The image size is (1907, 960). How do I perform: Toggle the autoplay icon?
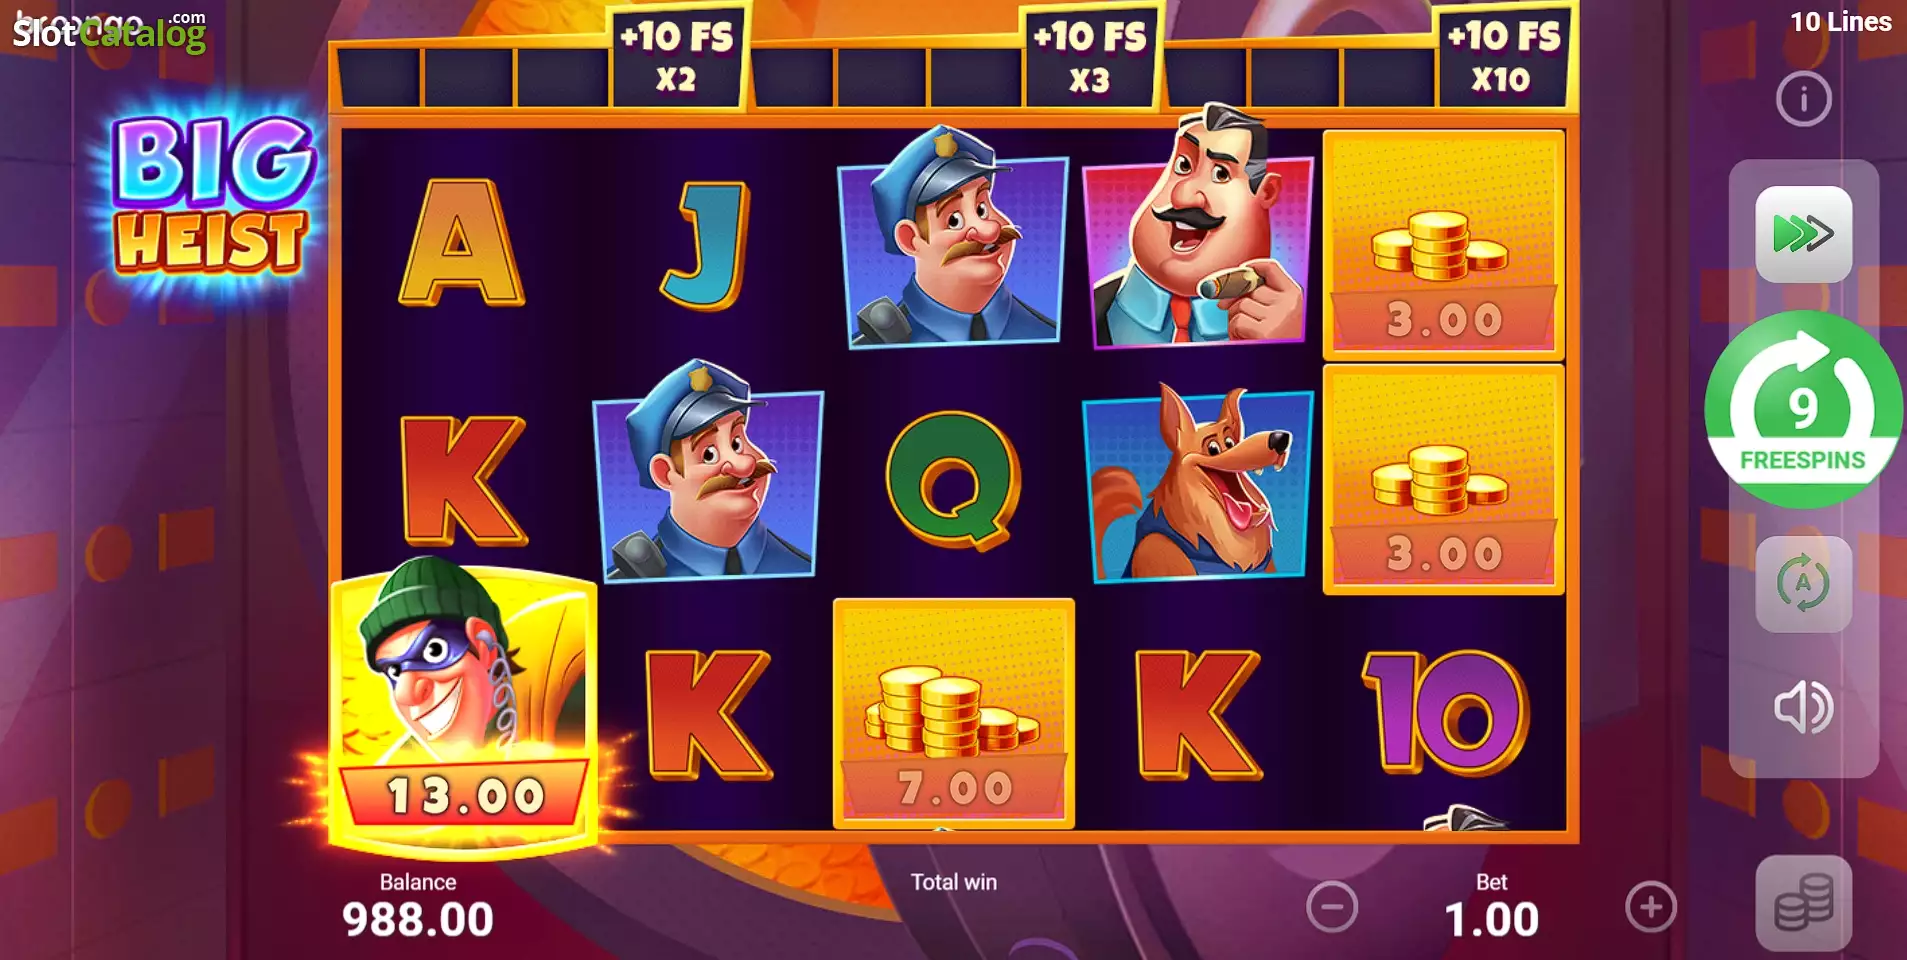tap(1803, 584)
